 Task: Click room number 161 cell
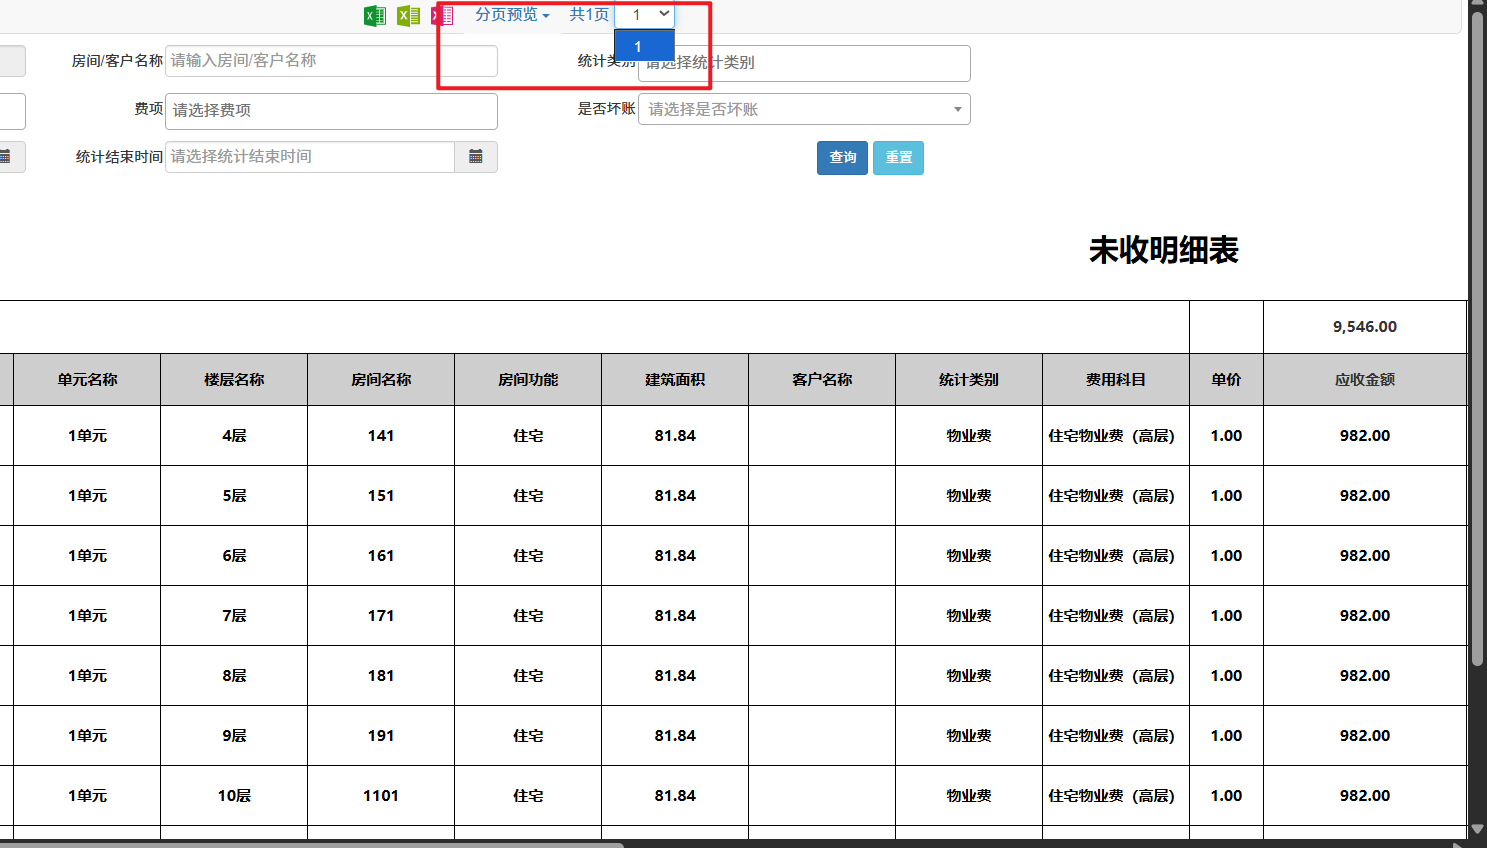click(x=381, y=556)
